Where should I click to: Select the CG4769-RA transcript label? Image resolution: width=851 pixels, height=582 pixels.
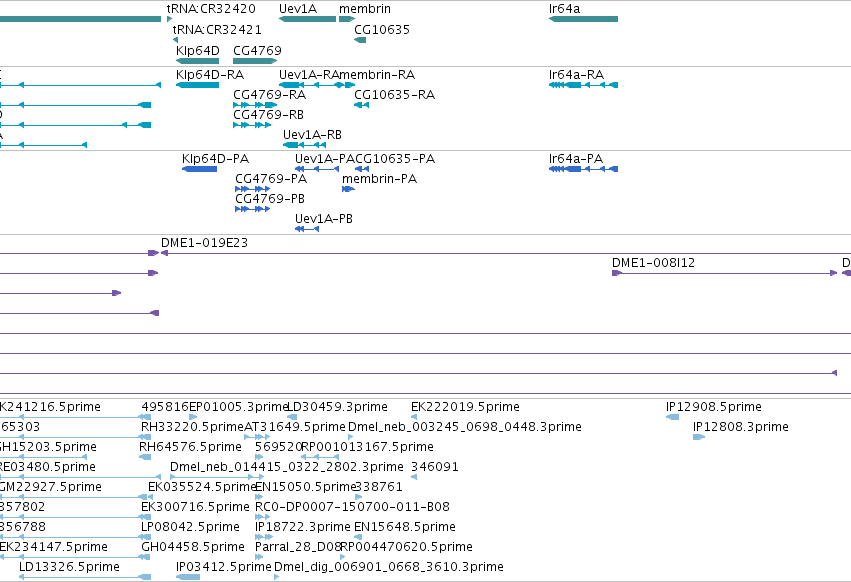click(270, 95)
